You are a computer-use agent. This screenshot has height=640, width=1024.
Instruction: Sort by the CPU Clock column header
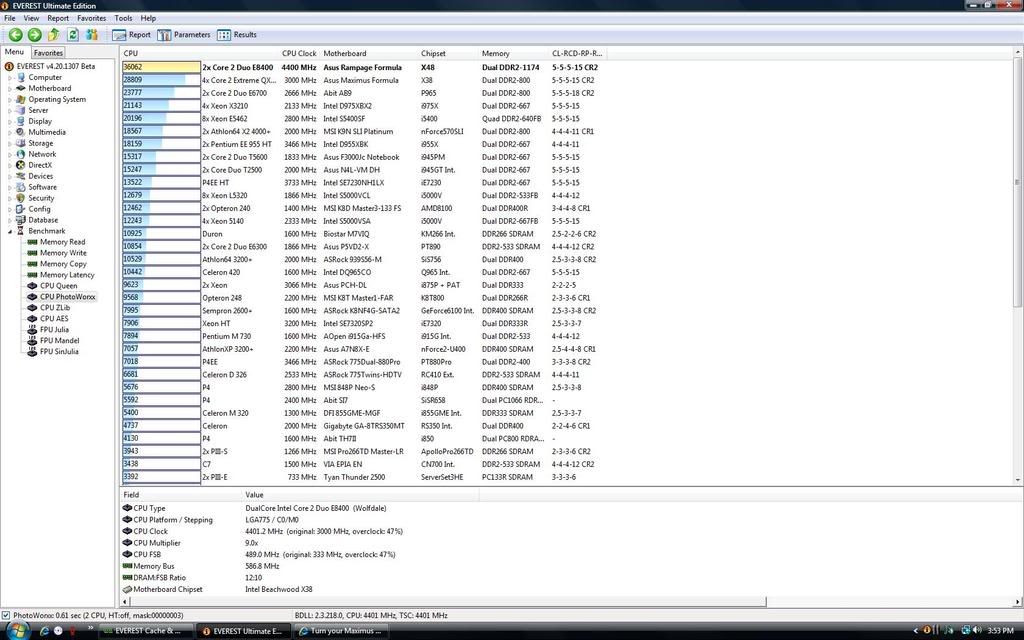coord(299,54)
